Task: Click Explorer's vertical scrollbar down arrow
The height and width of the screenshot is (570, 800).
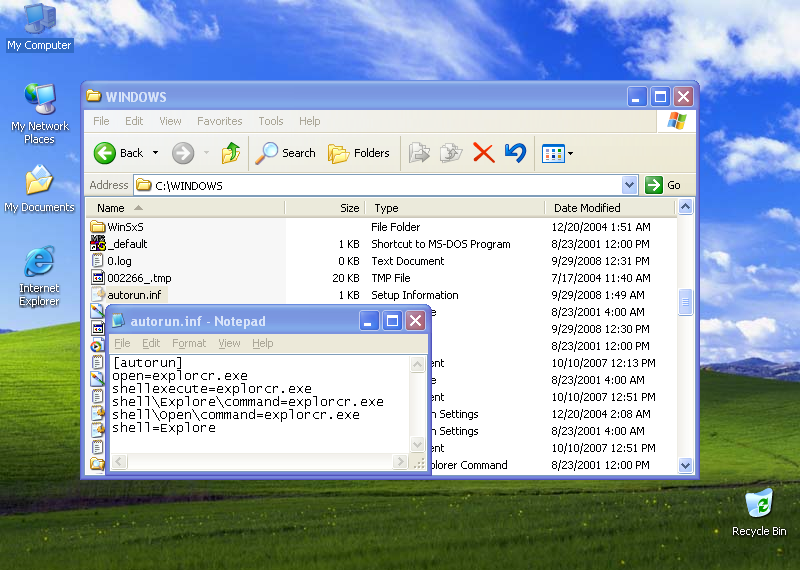Action: point(685,465)
